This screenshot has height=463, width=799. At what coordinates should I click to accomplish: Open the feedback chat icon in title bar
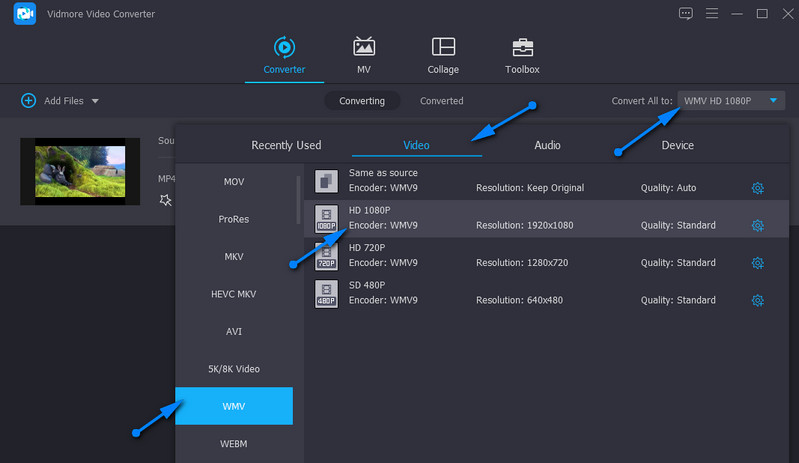(685, 13)
